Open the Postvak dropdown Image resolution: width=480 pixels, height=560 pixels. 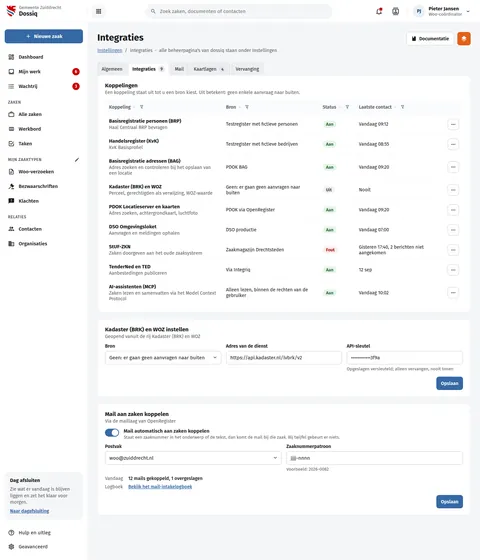point(193,458)
